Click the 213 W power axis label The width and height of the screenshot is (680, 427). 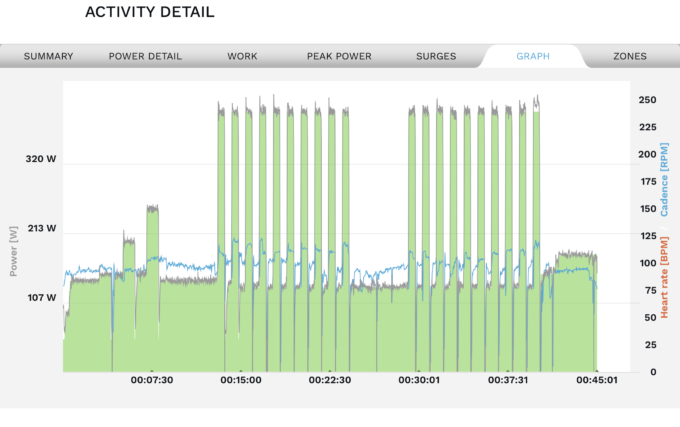click(42, 228)
